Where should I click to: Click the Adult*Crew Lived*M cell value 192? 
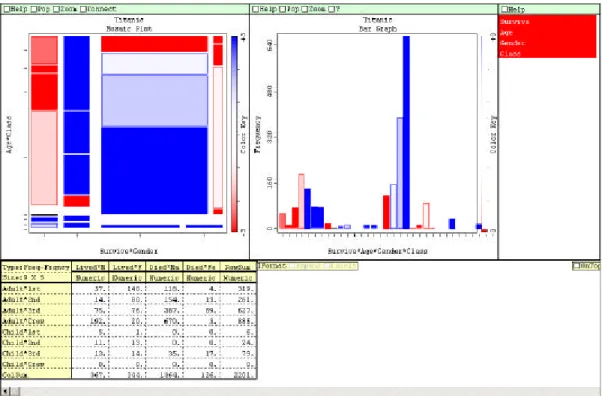[90, 321]
